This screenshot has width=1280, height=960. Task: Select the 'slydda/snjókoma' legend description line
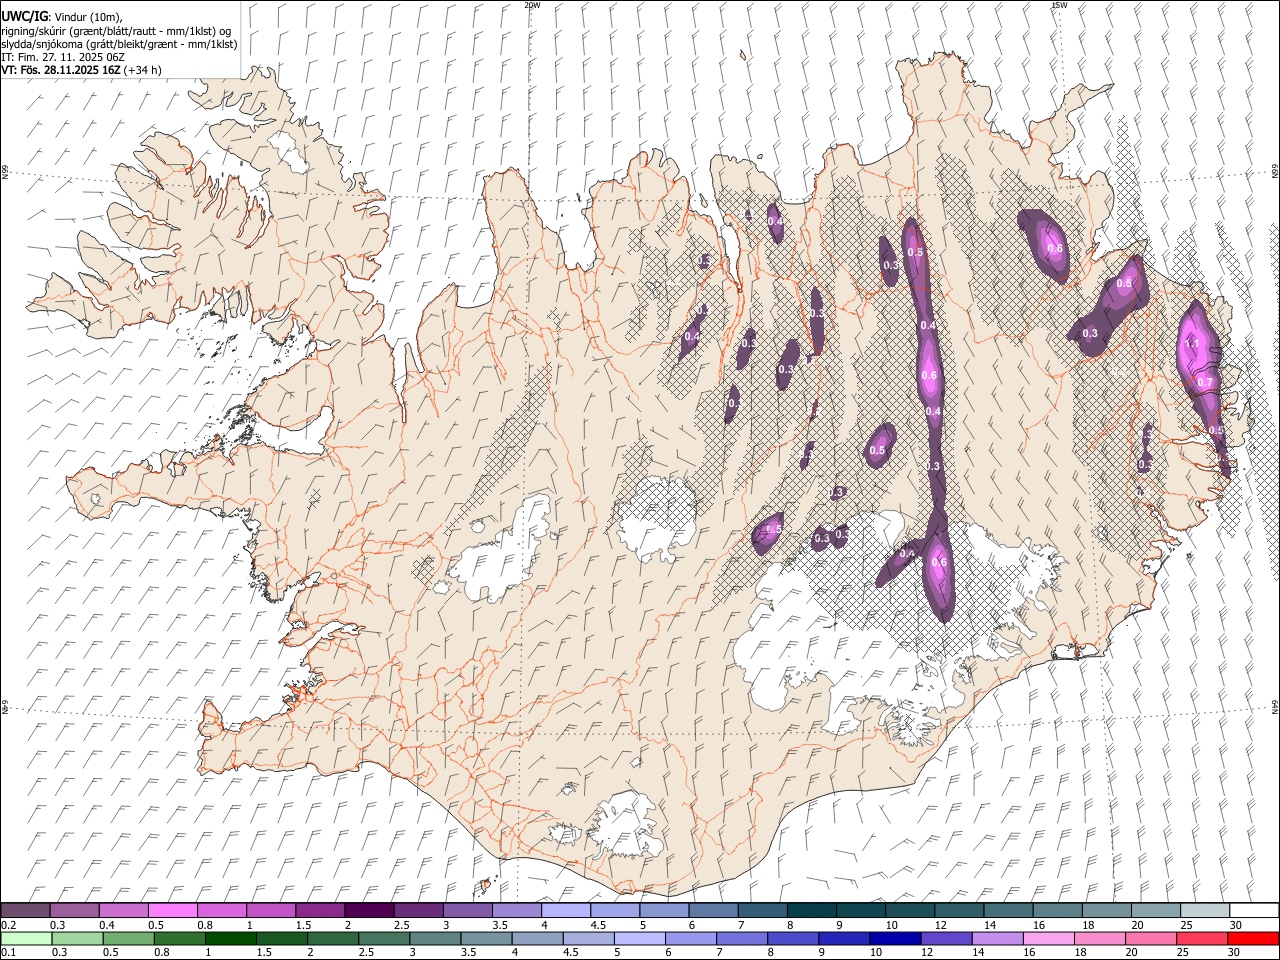point(119,44)
